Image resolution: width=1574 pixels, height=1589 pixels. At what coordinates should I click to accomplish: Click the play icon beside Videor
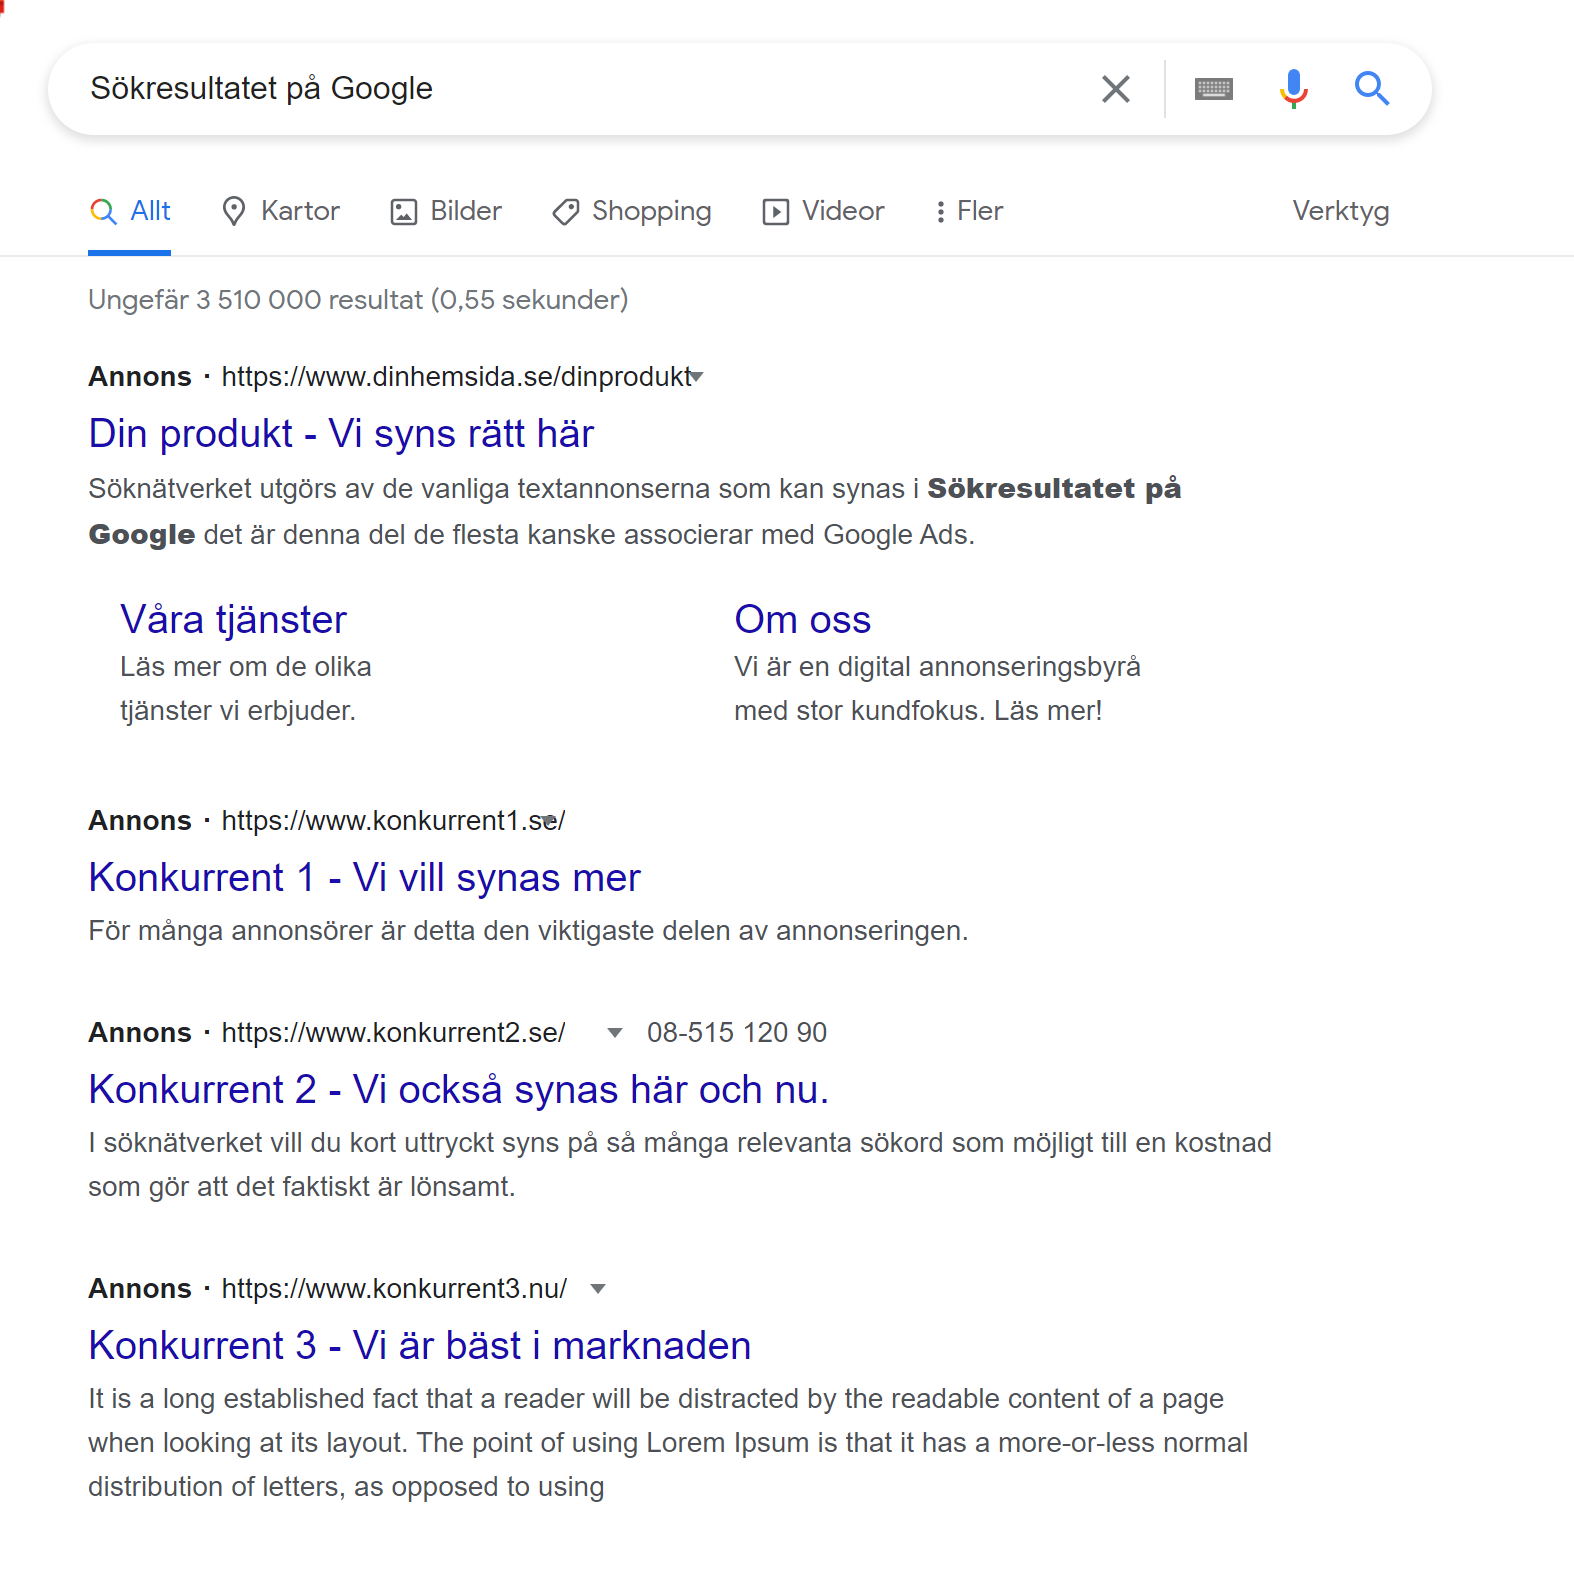775,212
